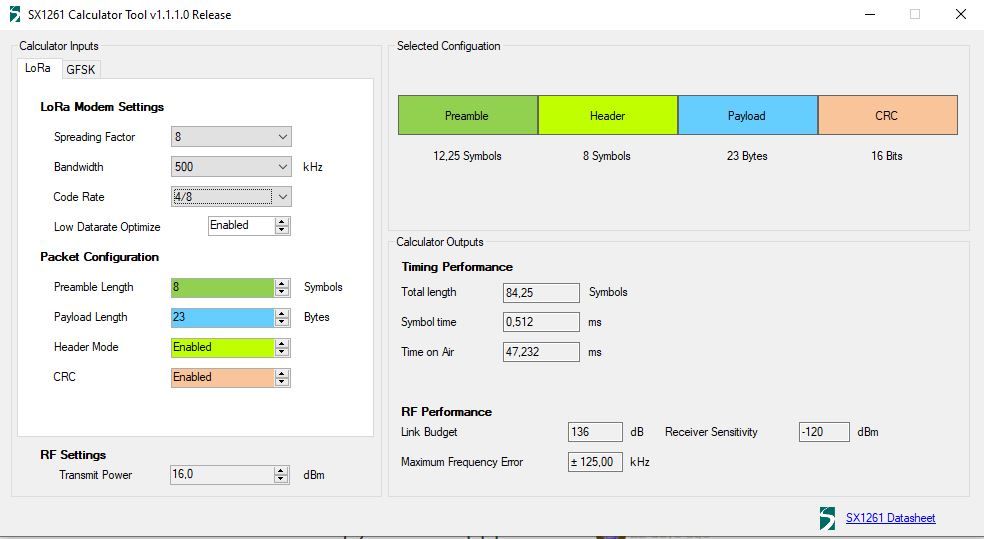Viewport: 984px width, 539px height.
Task: Click the 'RF Performance' heading
Action: 446,412
